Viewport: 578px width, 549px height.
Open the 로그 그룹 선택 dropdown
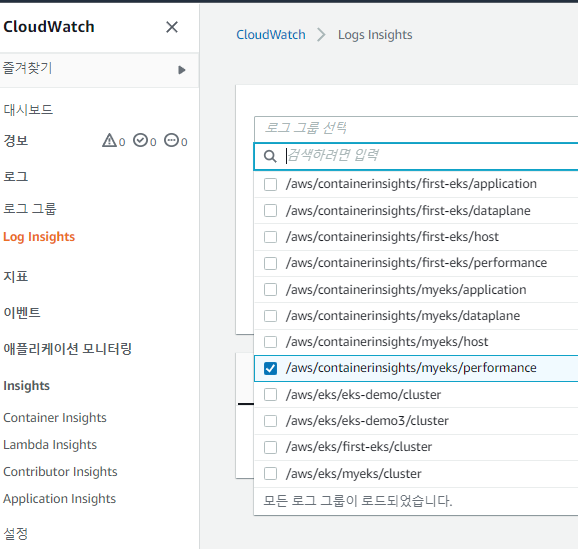pos(416,129)
